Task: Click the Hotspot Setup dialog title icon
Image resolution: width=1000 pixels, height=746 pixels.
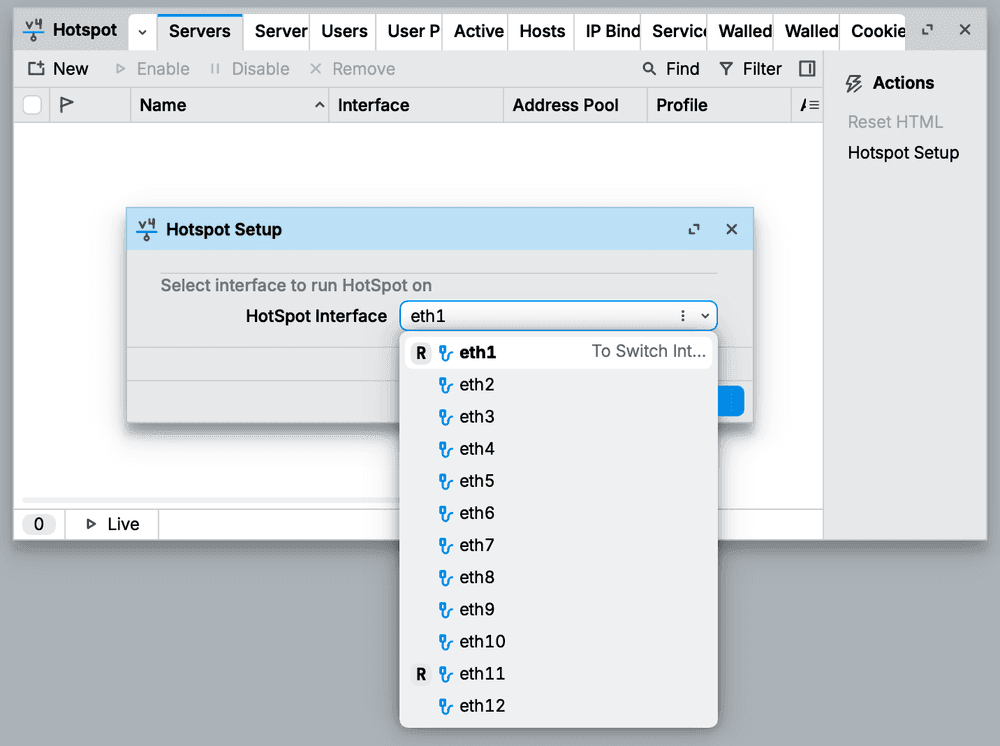Action: point(147,229)
